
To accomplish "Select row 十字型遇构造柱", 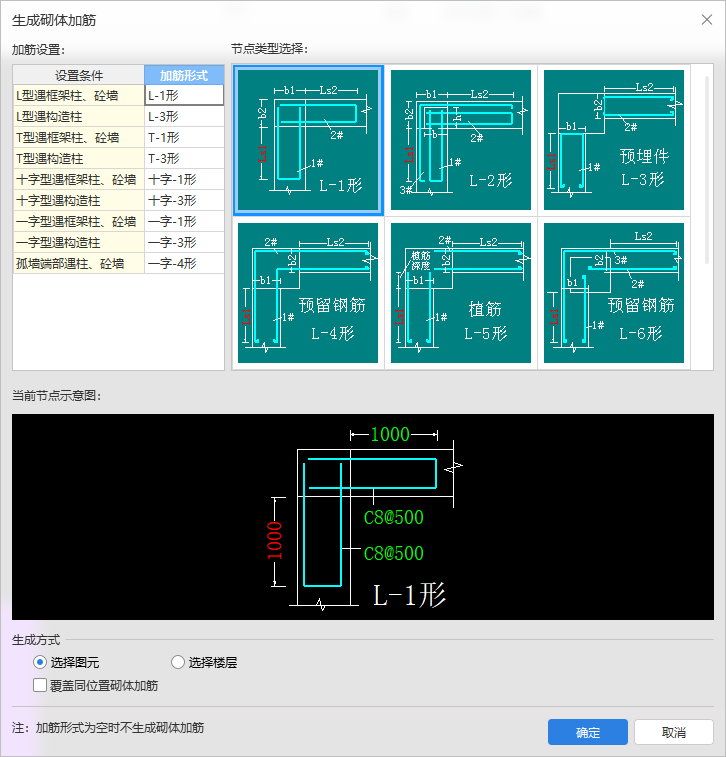I will (79, 200).
